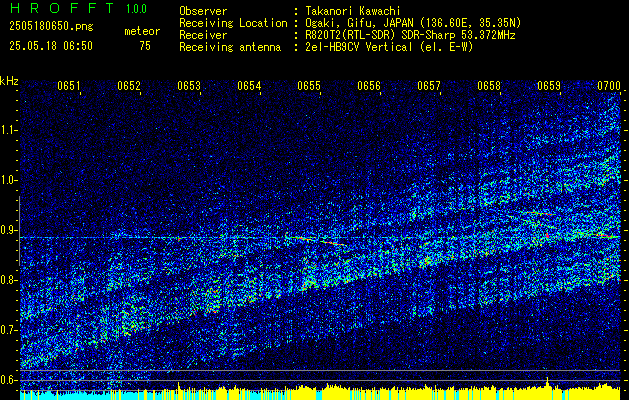Click the gray vertical range bar near 0.9 kHz
This screenshot has height=400, width=629.
click(x=19, y=231)
